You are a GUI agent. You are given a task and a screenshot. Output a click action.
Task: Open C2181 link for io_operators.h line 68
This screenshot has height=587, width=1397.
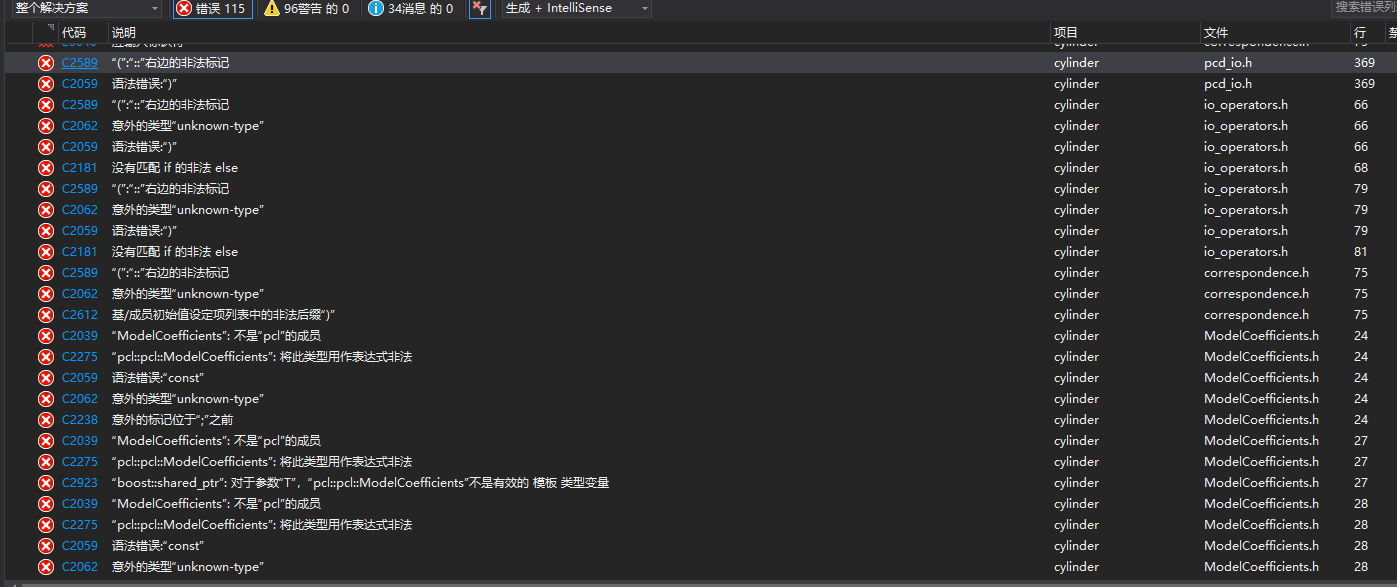tap(80, 168)
